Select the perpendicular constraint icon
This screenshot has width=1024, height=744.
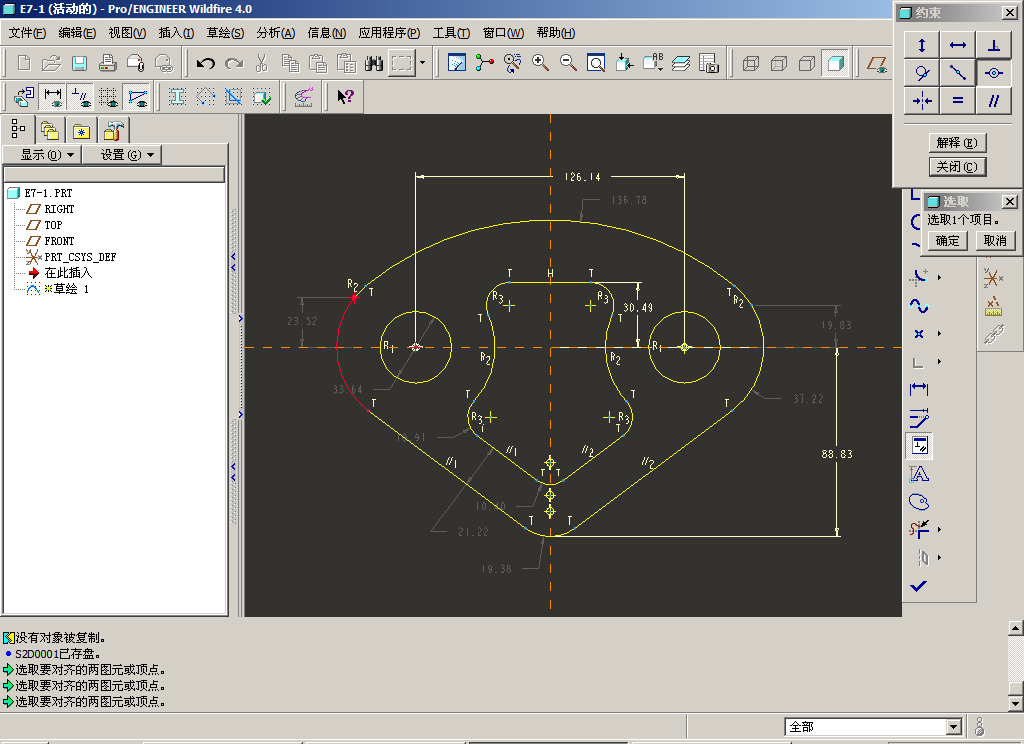tap(993, 45)
